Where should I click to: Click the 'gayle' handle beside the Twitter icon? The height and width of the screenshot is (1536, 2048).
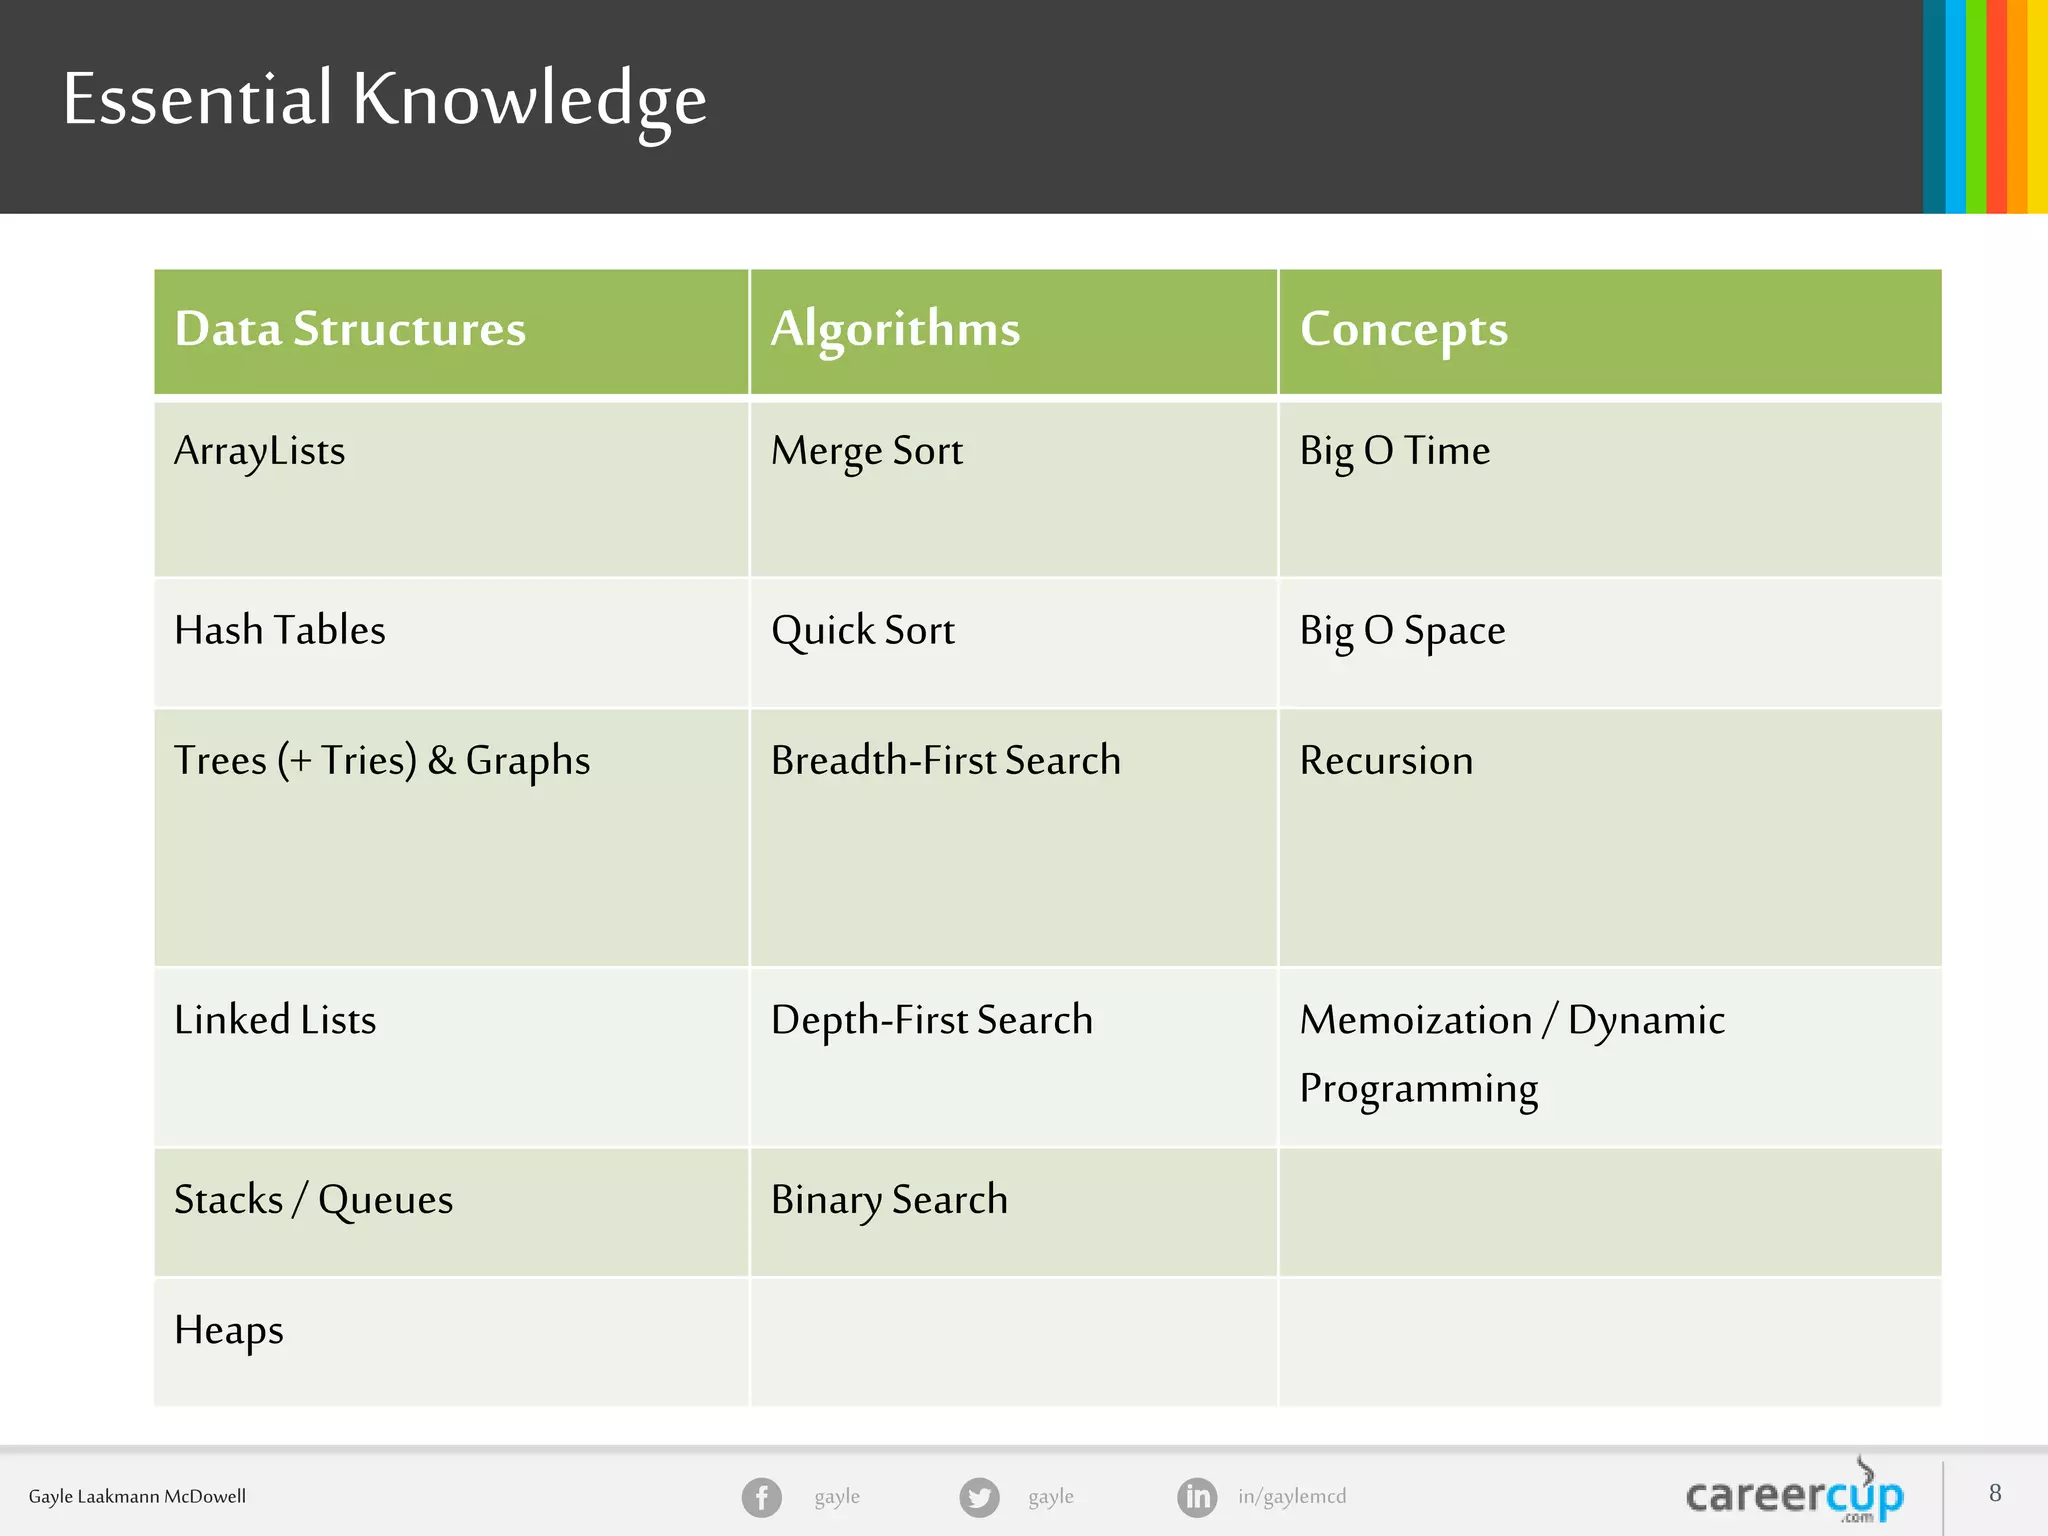click(1051, 1497)
